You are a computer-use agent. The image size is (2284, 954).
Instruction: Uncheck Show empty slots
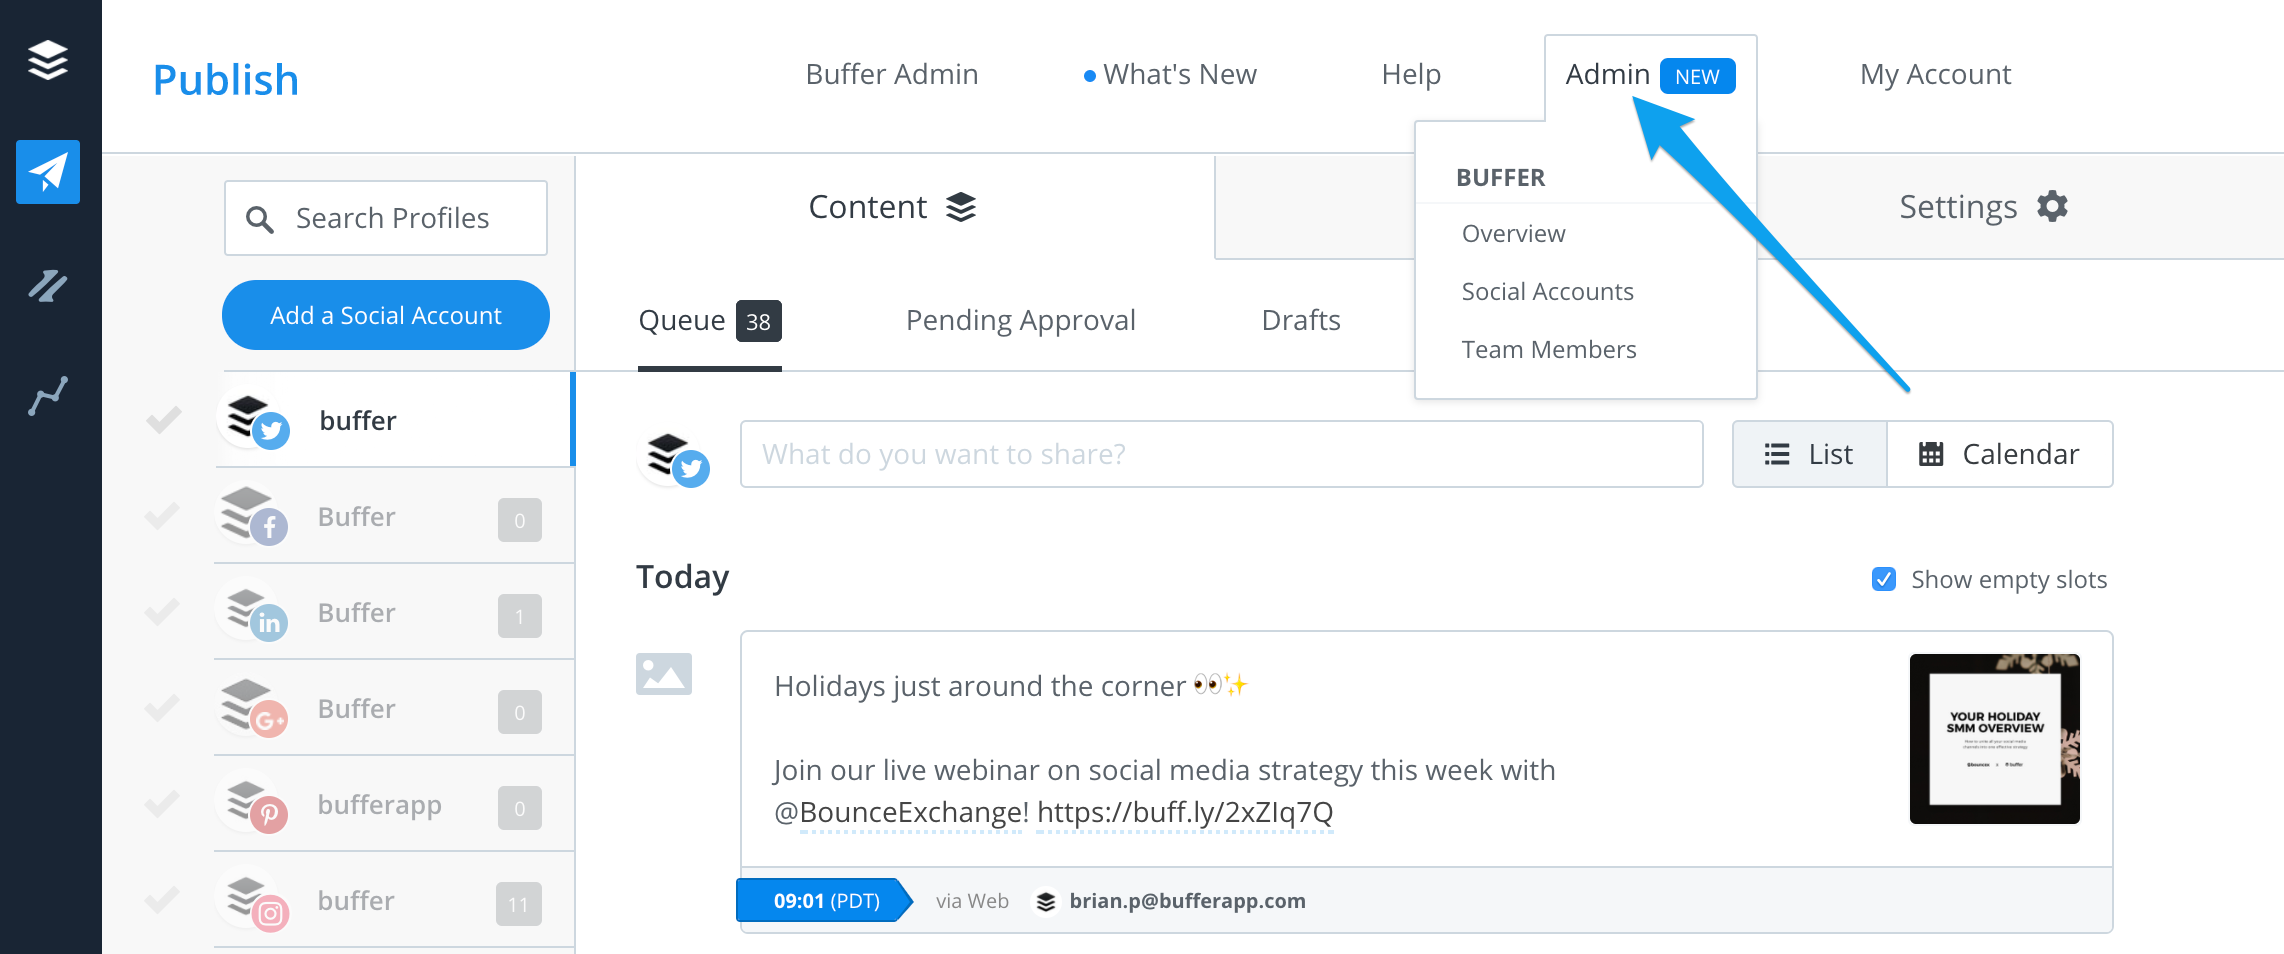click(x=1884, y=579)
